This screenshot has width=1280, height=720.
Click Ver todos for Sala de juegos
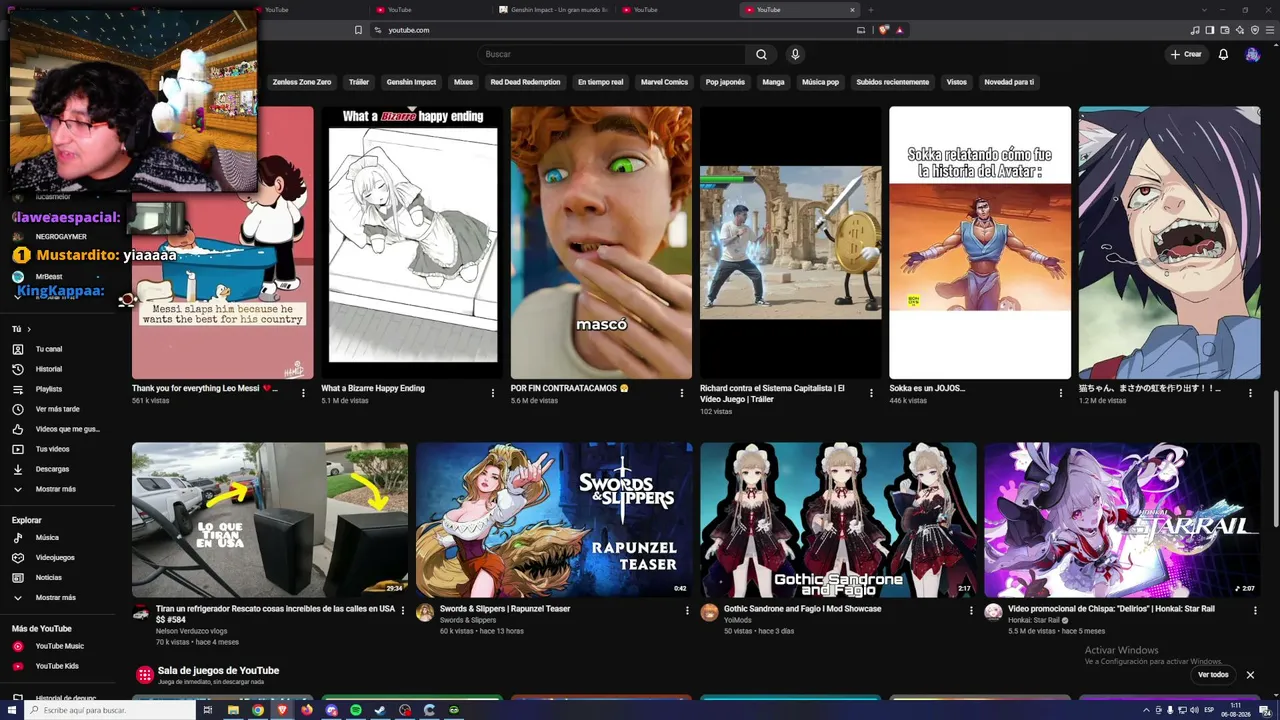click(1213, 675)
